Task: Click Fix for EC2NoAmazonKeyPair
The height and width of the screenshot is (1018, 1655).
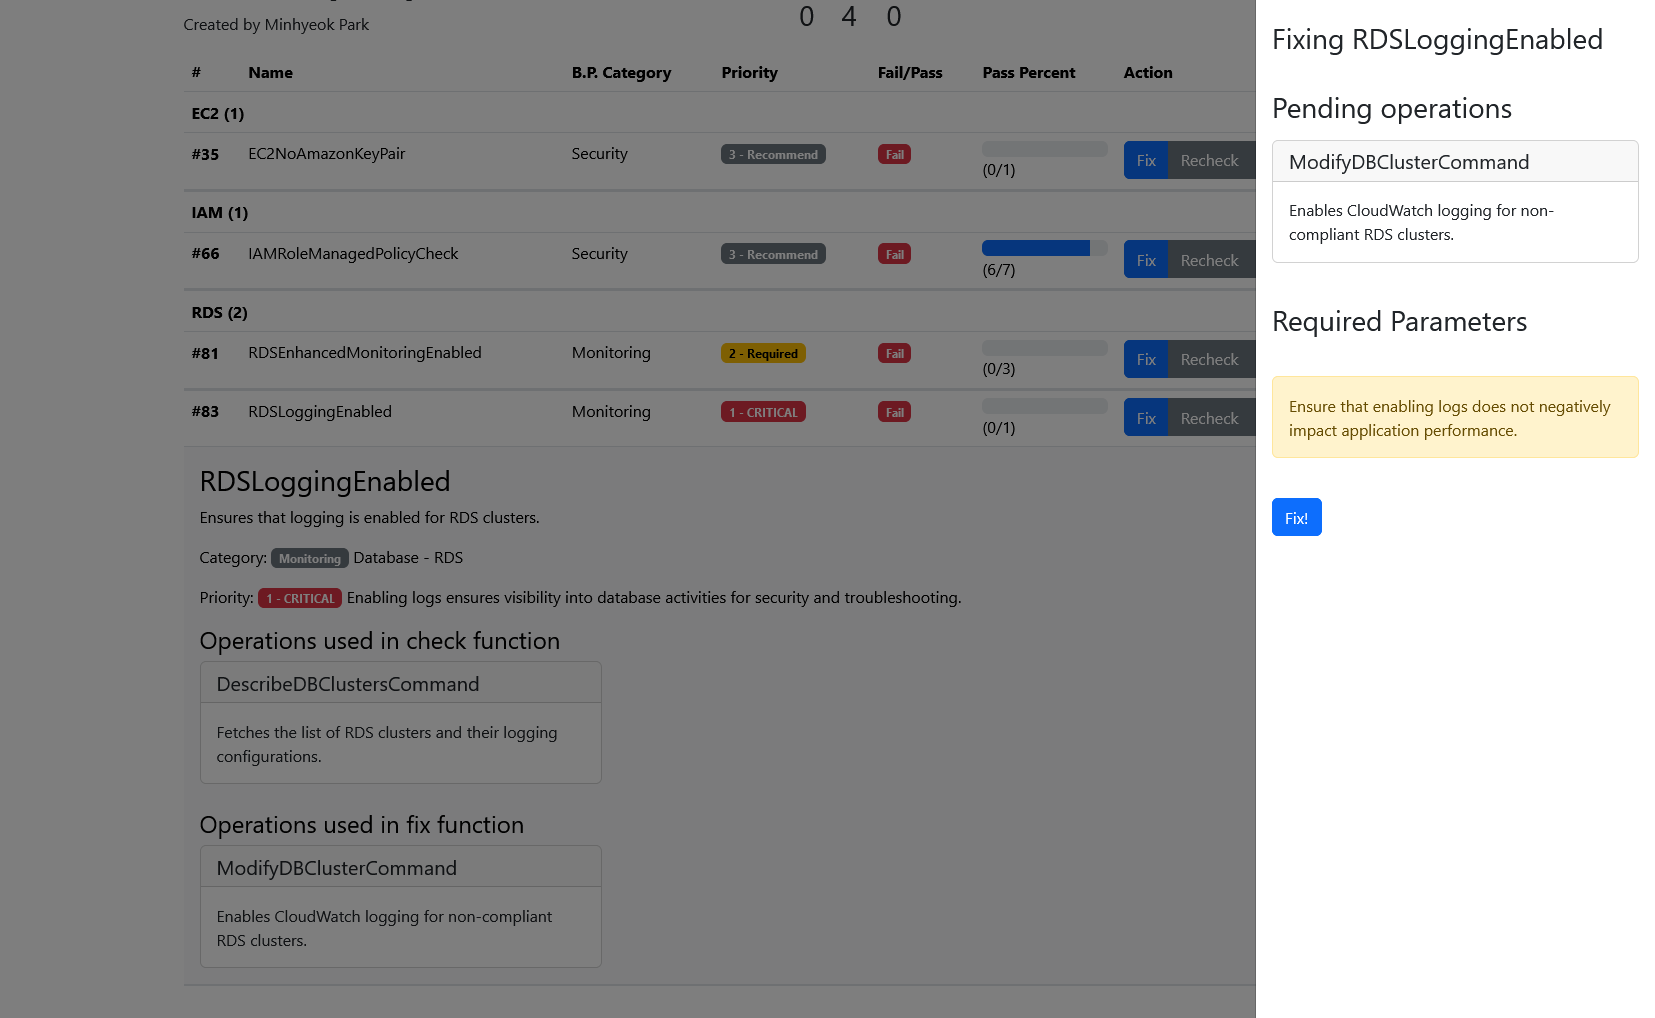Action: click(1146, 160)
